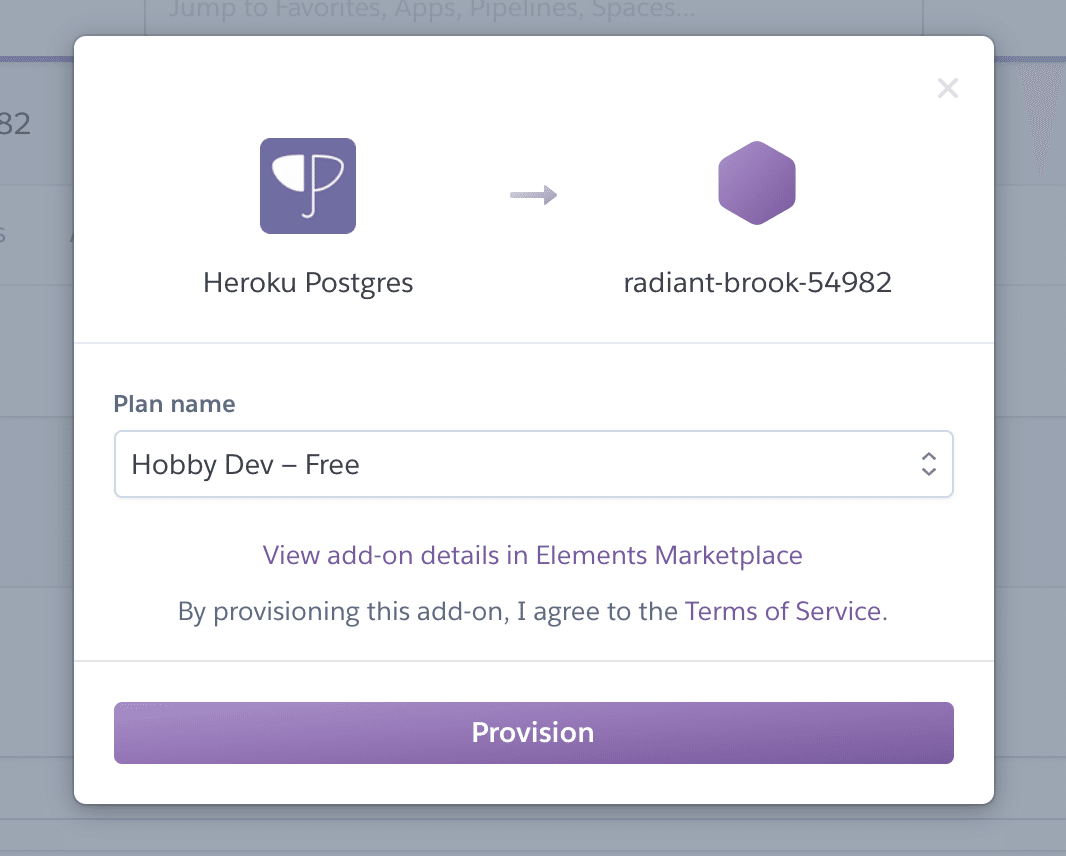Open the Terms of Service link
1066x856 pixels.
(783, 611)
